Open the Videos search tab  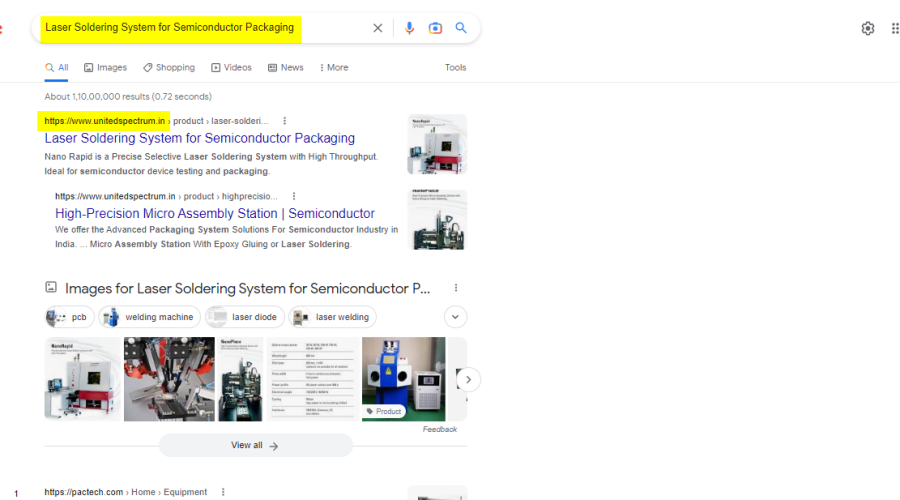pyautogui.click(x=231, y=68)
